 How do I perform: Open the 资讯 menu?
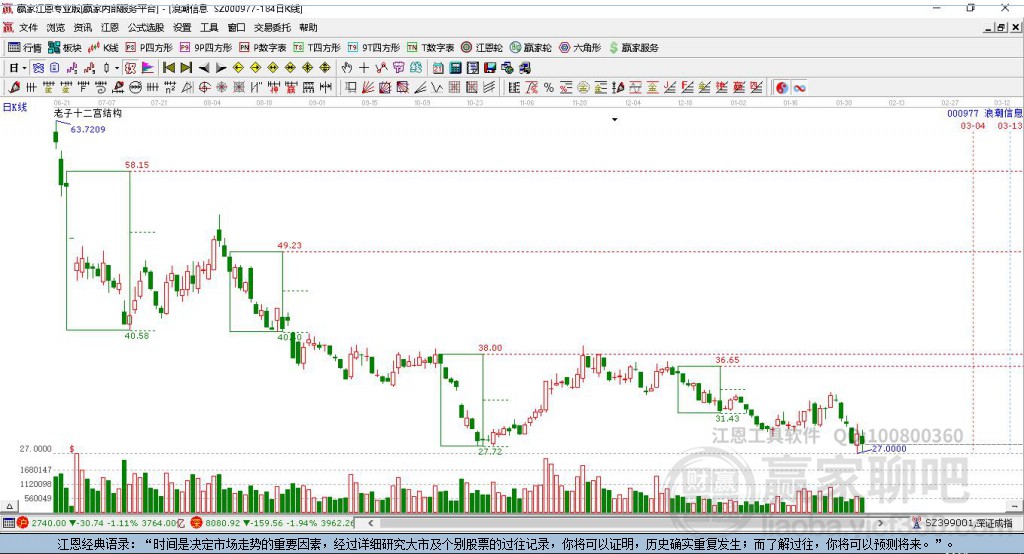point(83,27)
